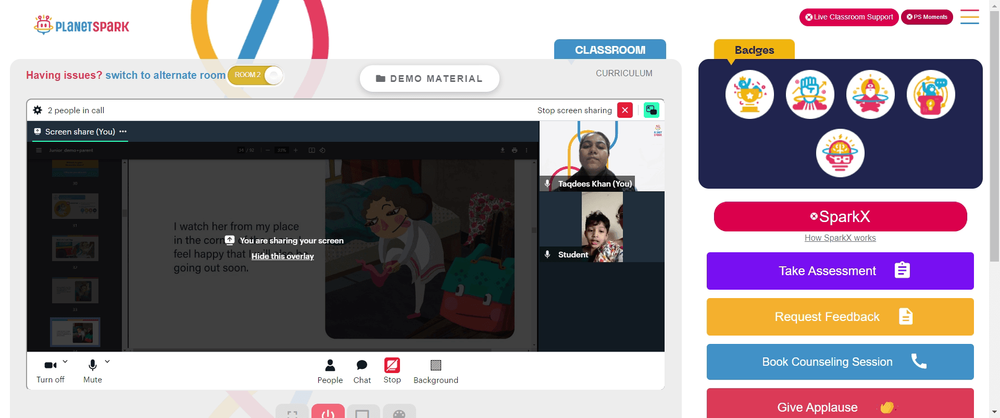1000x418 pixels.
Task: Open DEMO MATERIAL folder button
Action: point(429,78)
